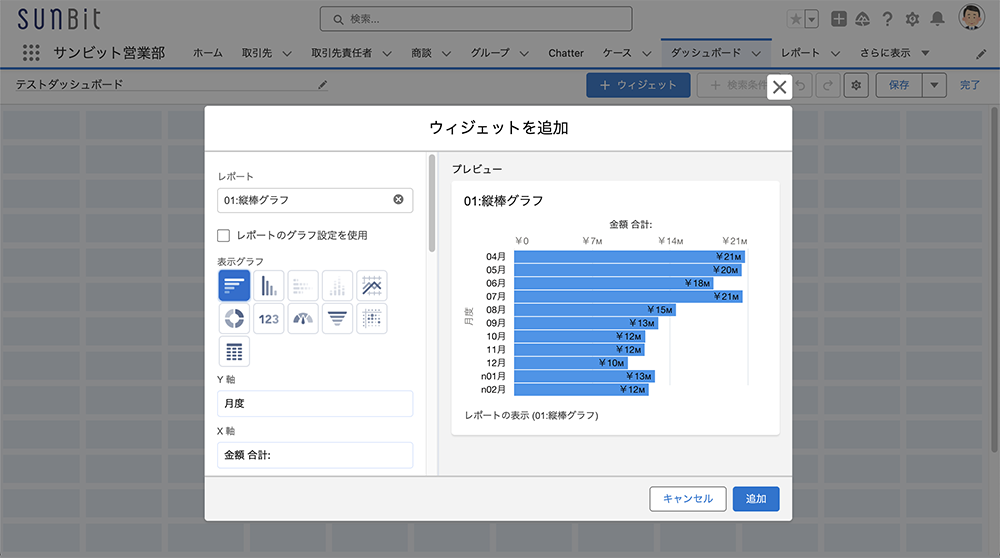The height and width of the screenshot is (558, 1000).
Task: Open the global actions plus icon
Action: [839, 19]
